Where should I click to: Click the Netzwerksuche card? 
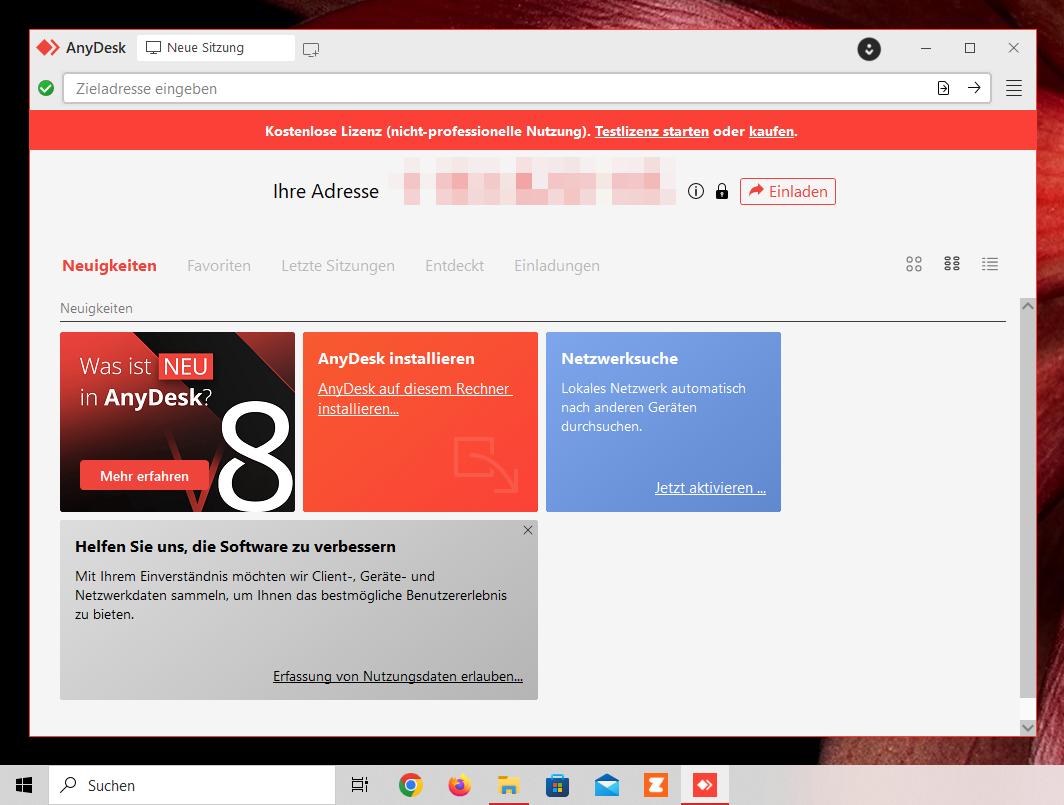click(x=663, y=422)
